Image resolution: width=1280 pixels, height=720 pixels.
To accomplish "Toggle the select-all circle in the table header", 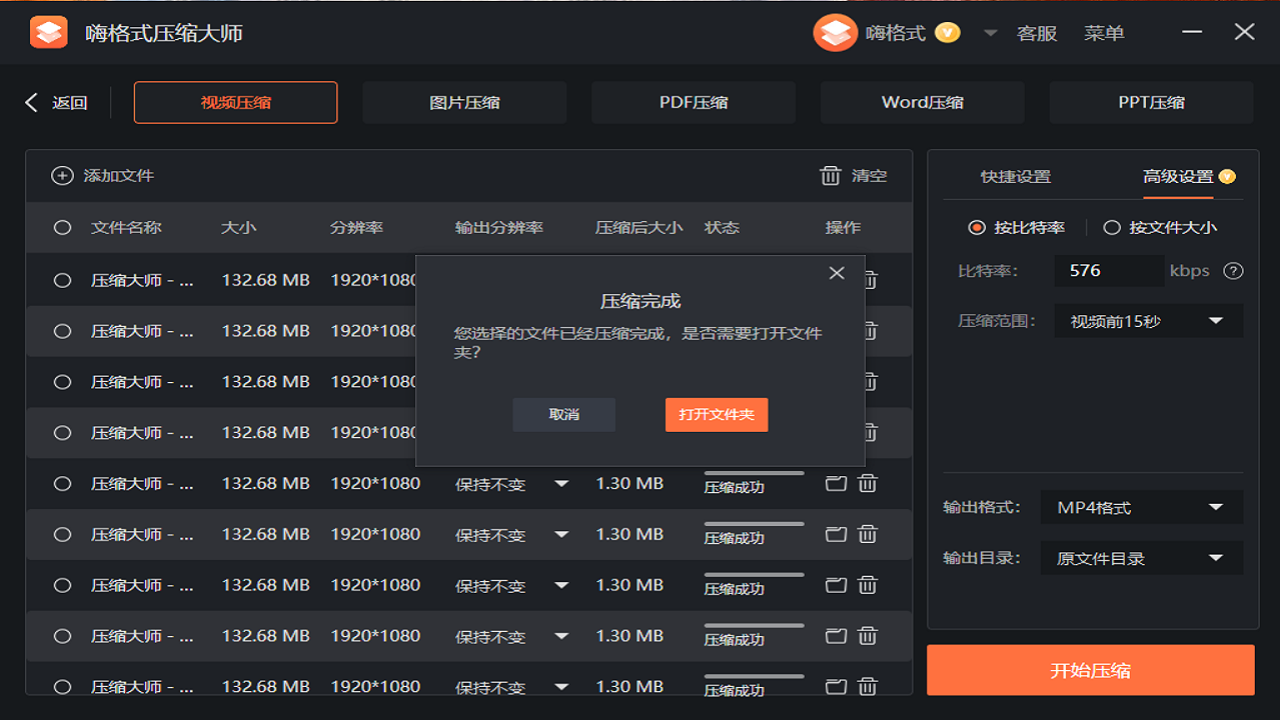I will coord(62,228).
